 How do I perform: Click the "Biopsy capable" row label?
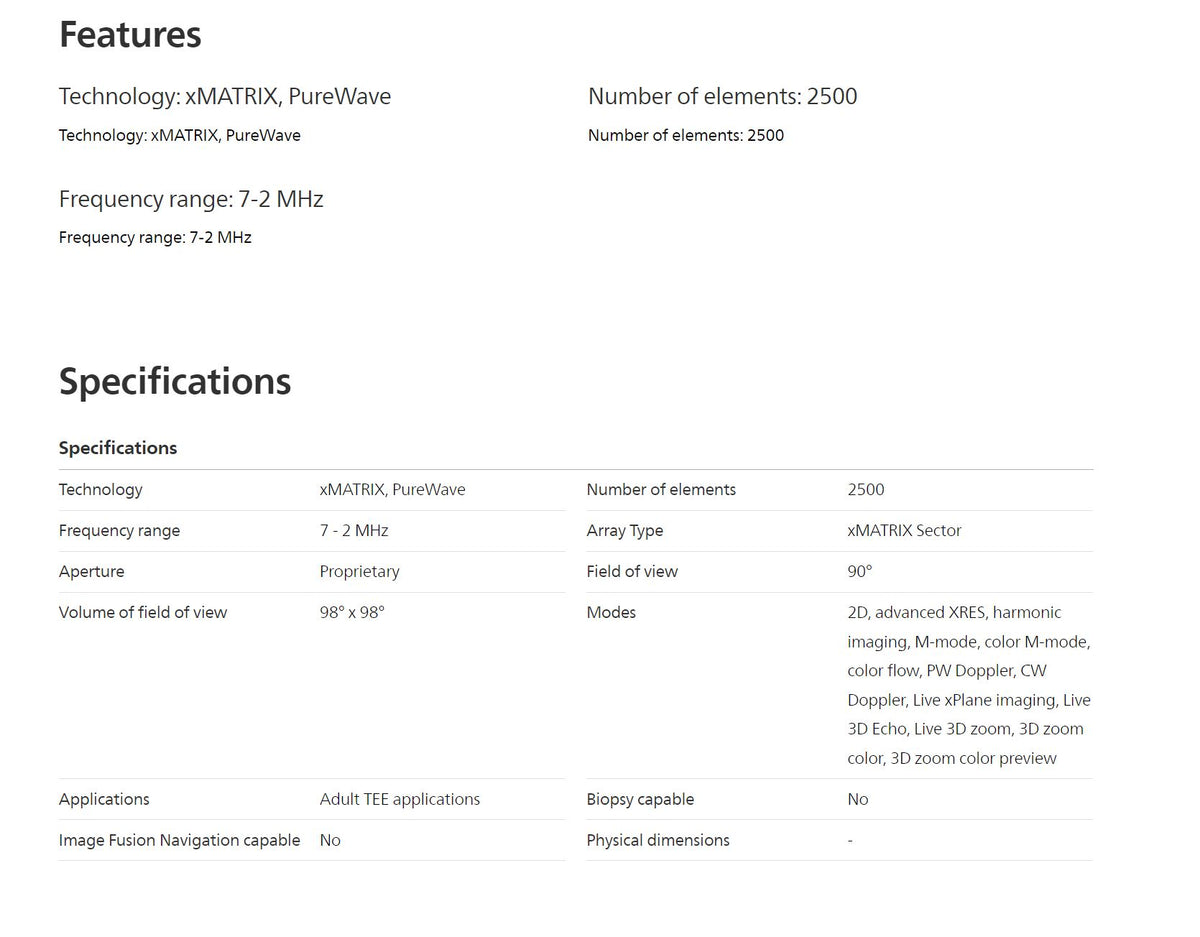[x=640, y=800]
